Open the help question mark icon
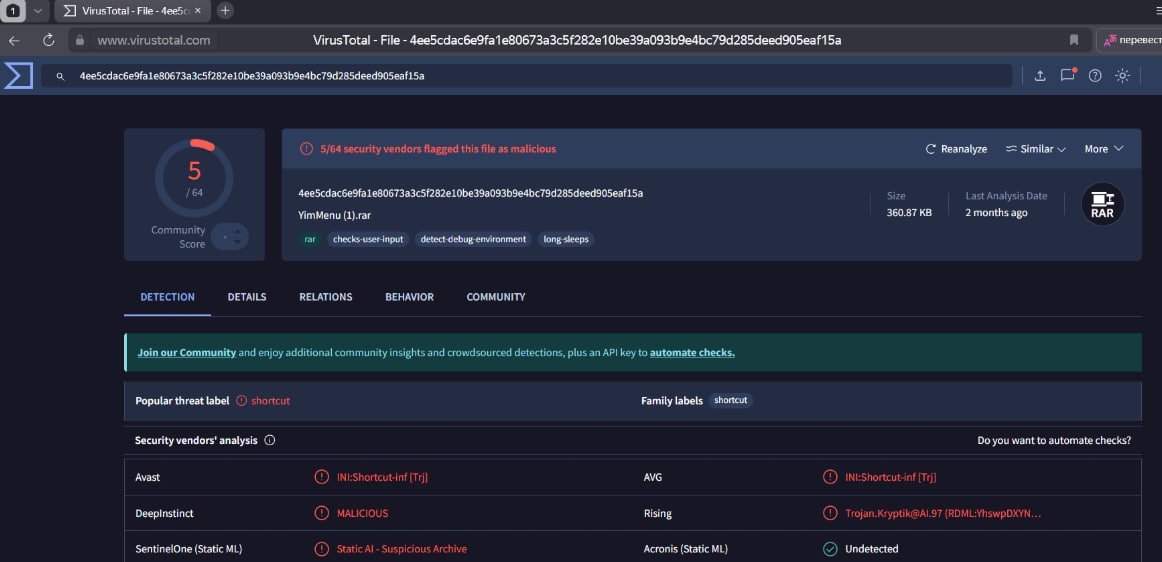 pos(1095,76)
